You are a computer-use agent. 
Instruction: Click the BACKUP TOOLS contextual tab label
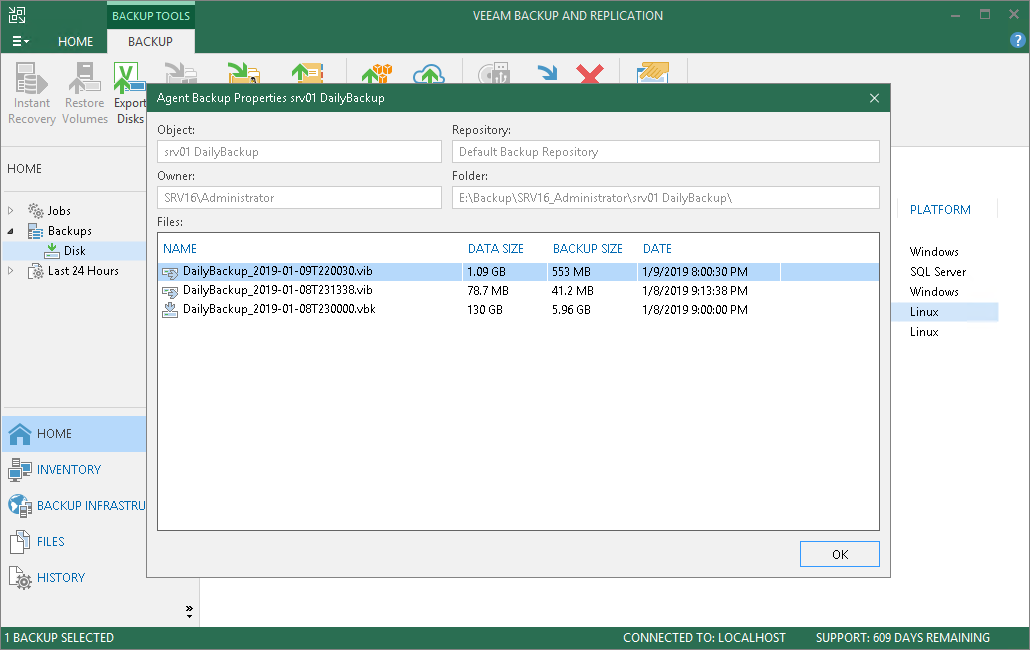coord(150,16)
